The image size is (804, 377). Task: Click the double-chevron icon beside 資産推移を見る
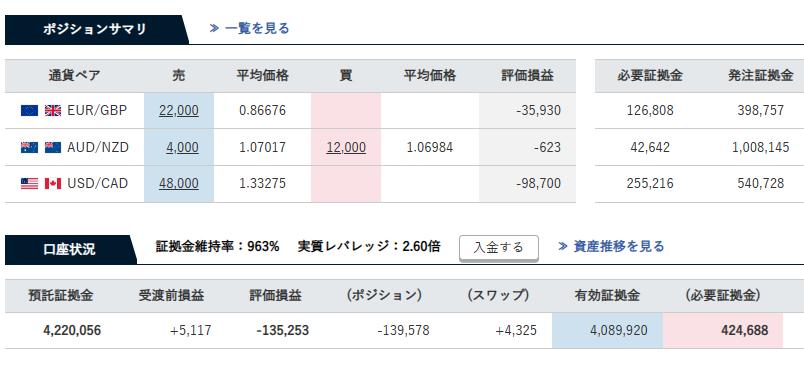point(563,246)
